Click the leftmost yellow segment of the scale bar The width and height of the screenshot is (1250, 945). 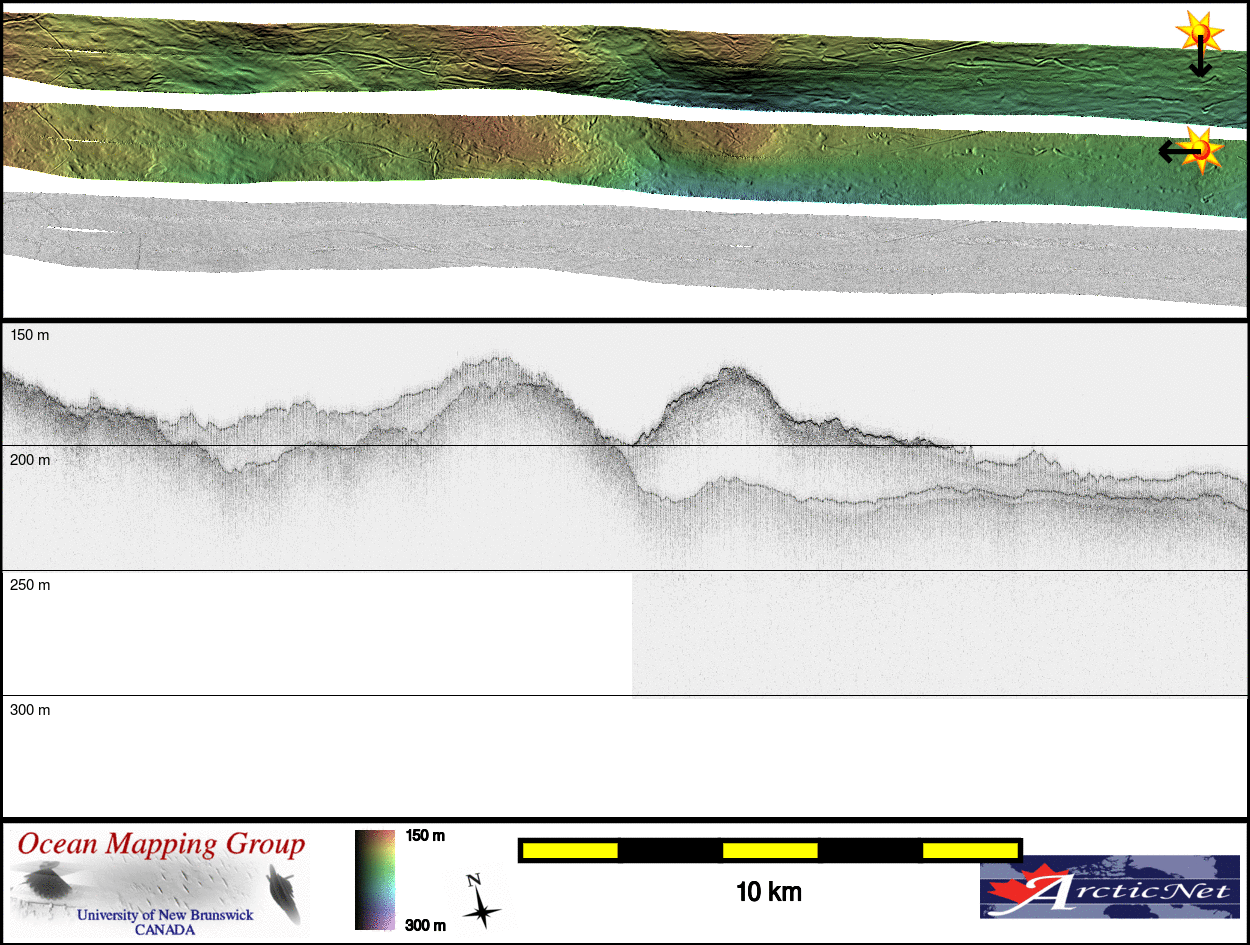coord(570,850)
